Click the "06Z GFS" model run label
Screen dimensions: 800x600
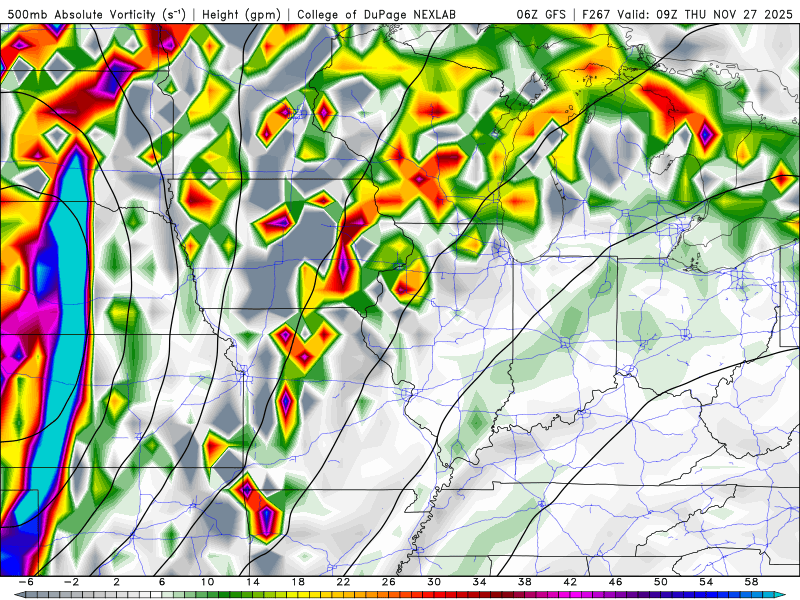point(541,15)
